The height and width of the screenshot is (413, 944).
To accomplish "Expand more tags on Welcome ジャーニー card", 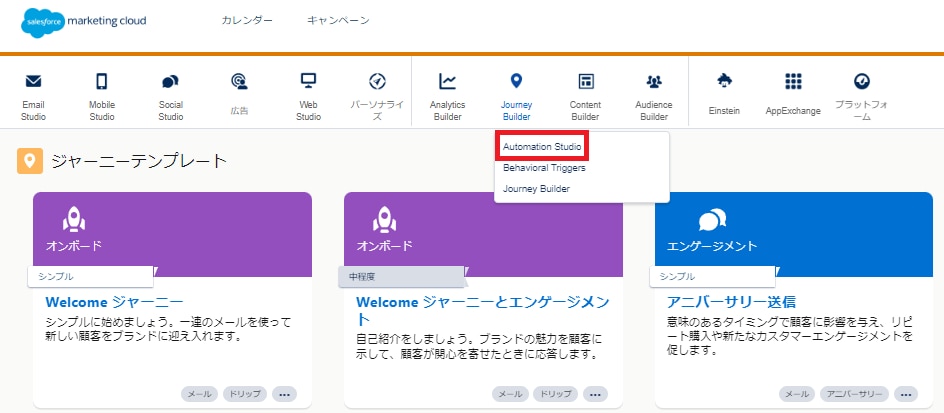I will click(285, 394).
